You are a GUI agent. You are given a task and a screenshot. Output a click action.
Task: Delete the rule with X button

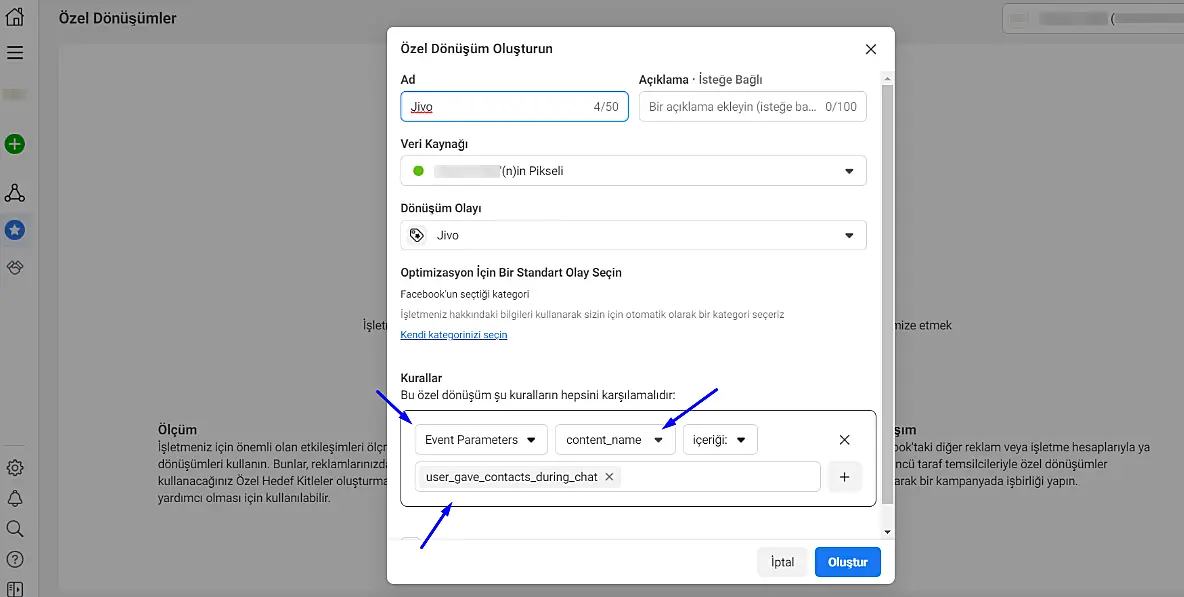tap(844, 440)
